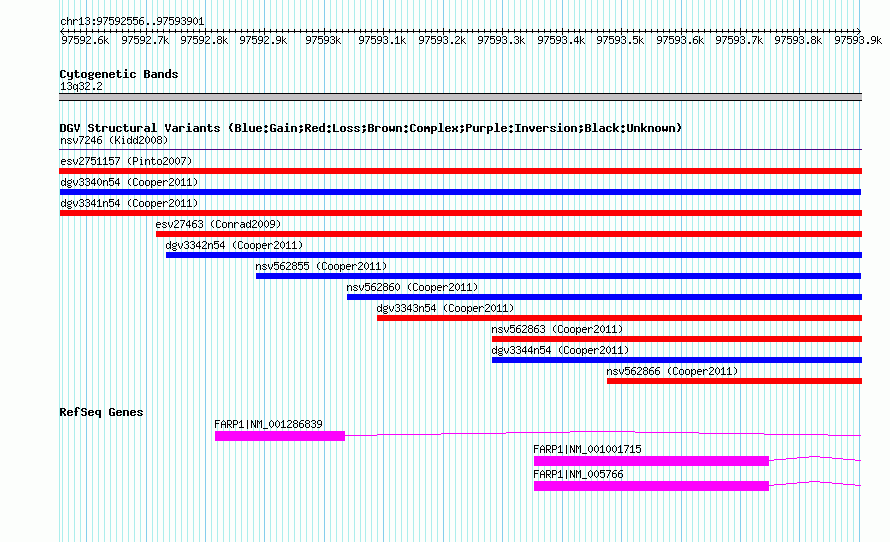Screen dimensions: 890x542
Task: Click the 97593k ruler position label
Action: 323,40
